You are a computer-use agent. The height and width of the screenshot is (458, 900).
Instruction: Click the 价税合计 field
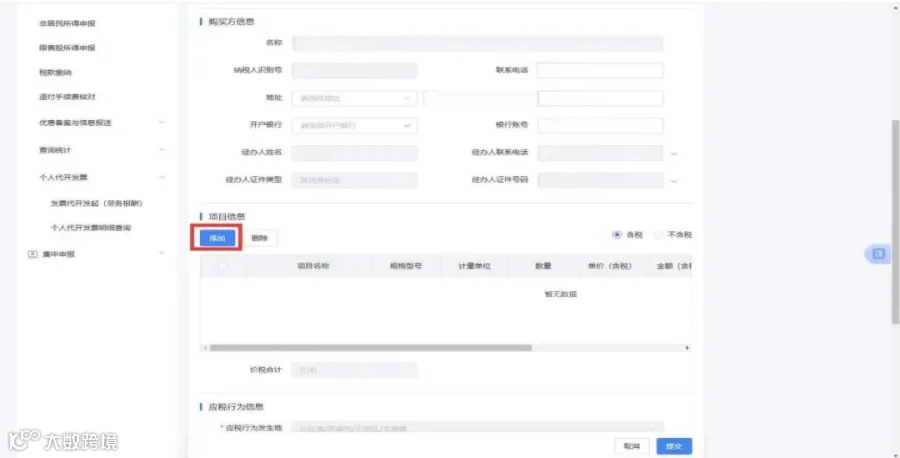point(354,370)
